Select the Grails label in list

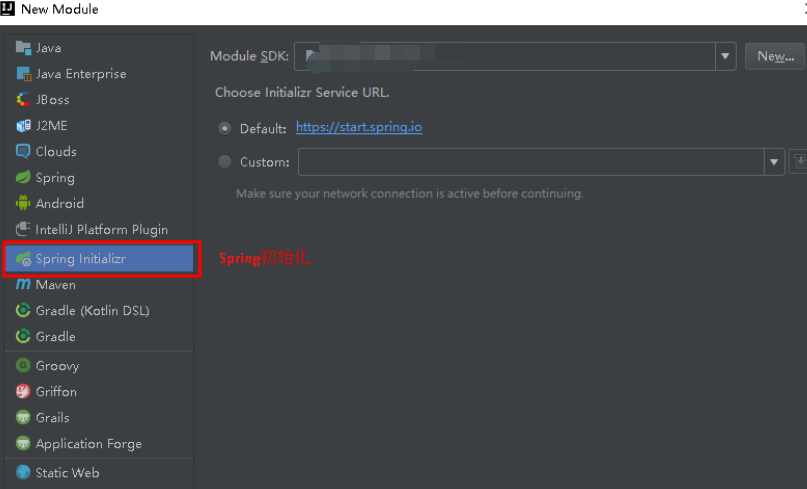tap(52, 417)
